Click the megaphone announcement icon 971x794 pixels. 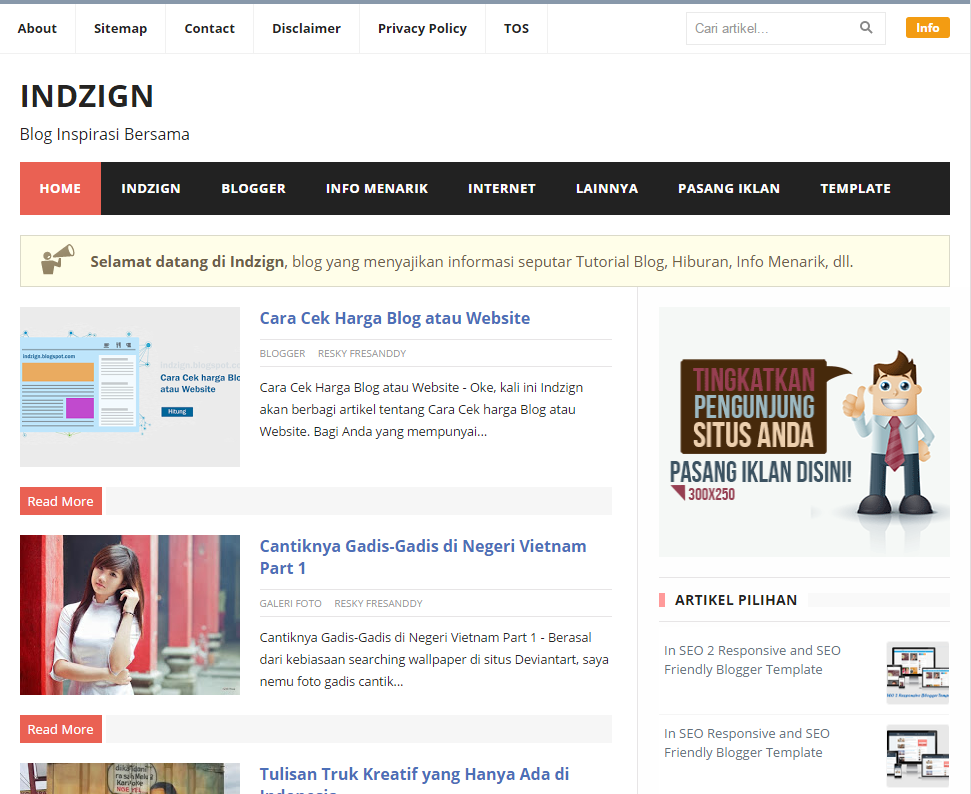(58, 259)
